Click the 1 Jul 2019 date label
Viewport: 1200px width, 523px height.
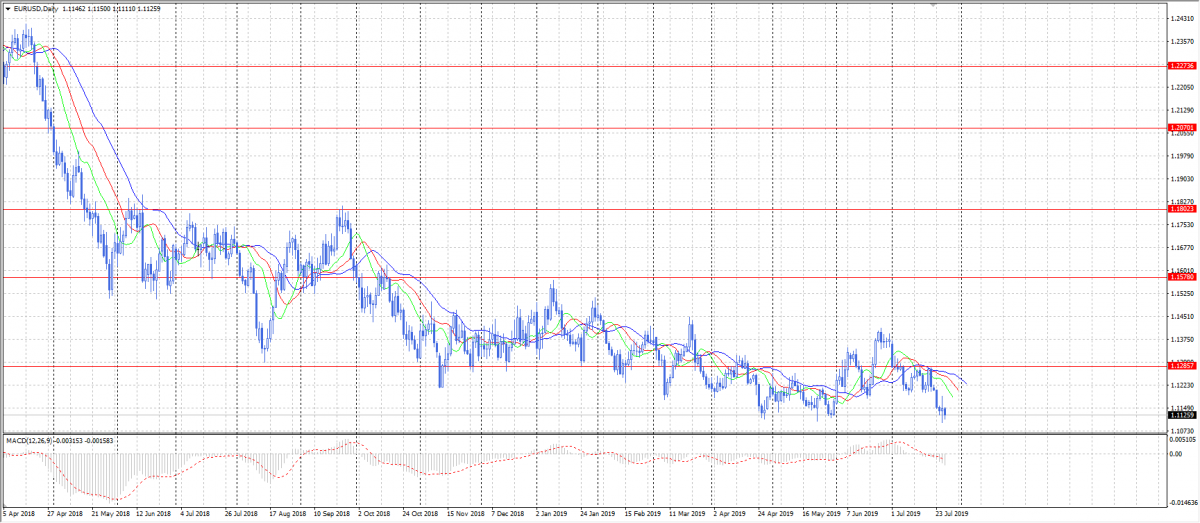[x=906, y=514]
